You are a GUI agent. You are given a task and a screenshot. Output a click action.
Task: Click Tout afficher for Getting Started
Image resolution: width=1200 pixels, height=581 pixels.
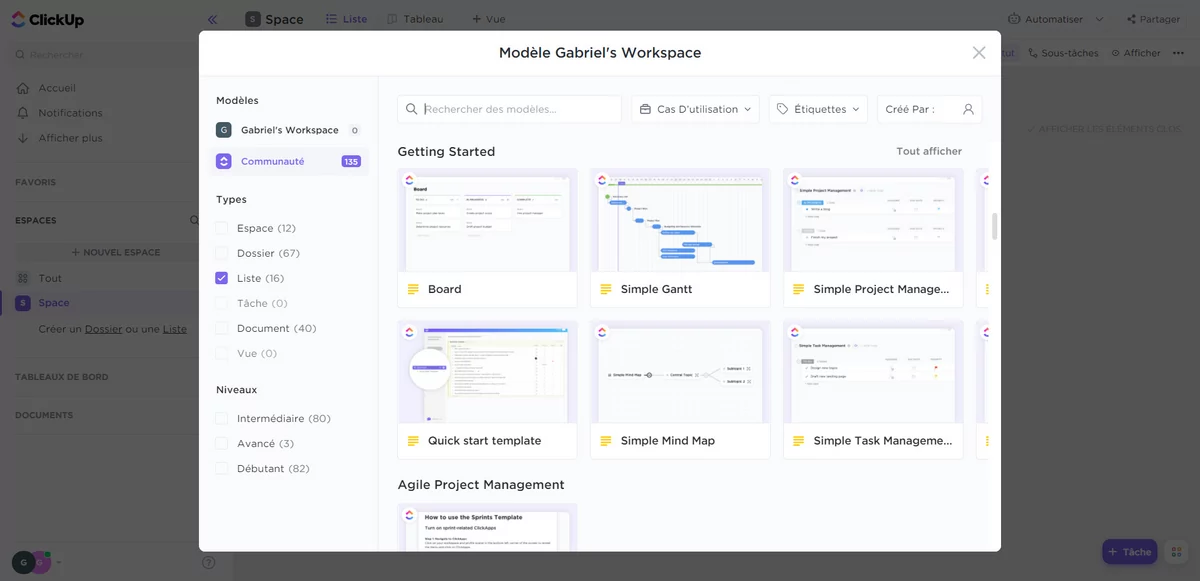pyautogui.click(x=929, y=152)
